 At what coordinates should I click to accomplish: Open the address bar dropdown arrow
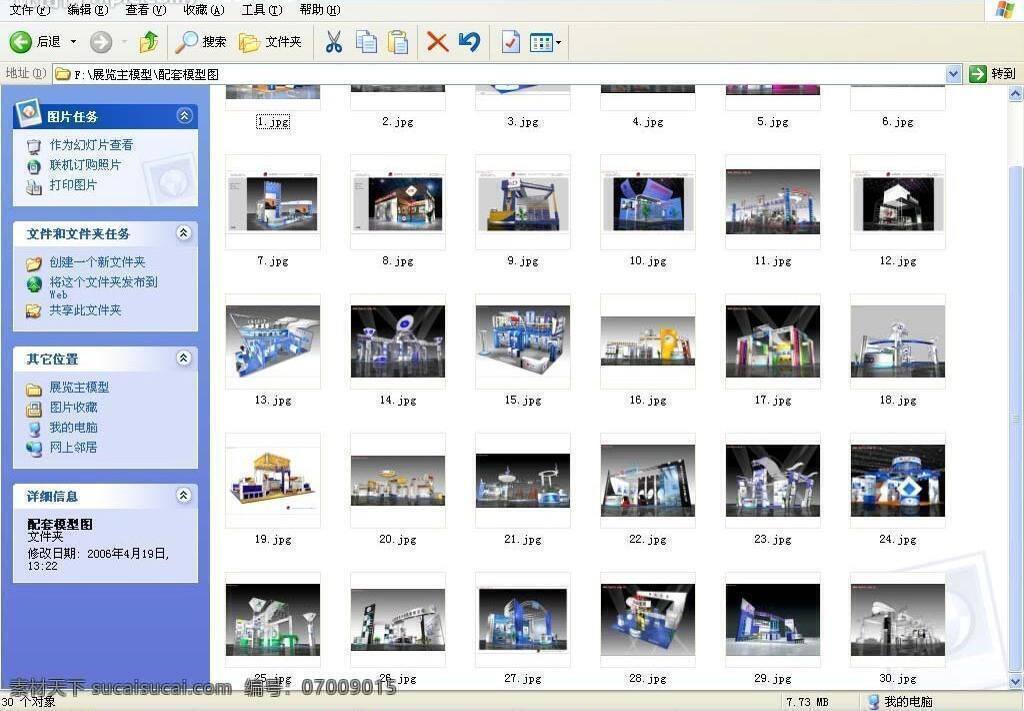[953, 74]
